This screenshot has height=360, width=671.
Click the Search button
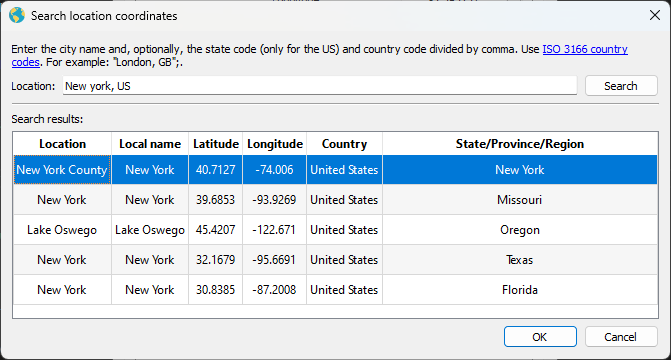[x=621, y=86]
